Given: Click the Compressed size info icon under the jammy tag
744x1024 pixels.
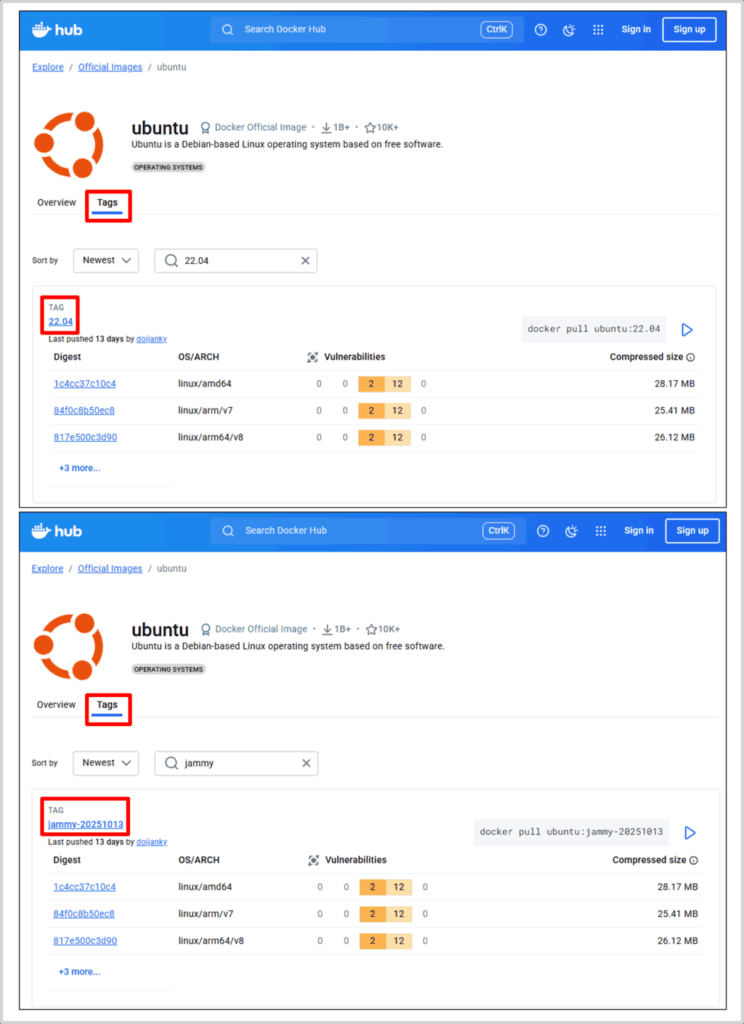Looking at the screenshot, I should [x=694, y=860].
